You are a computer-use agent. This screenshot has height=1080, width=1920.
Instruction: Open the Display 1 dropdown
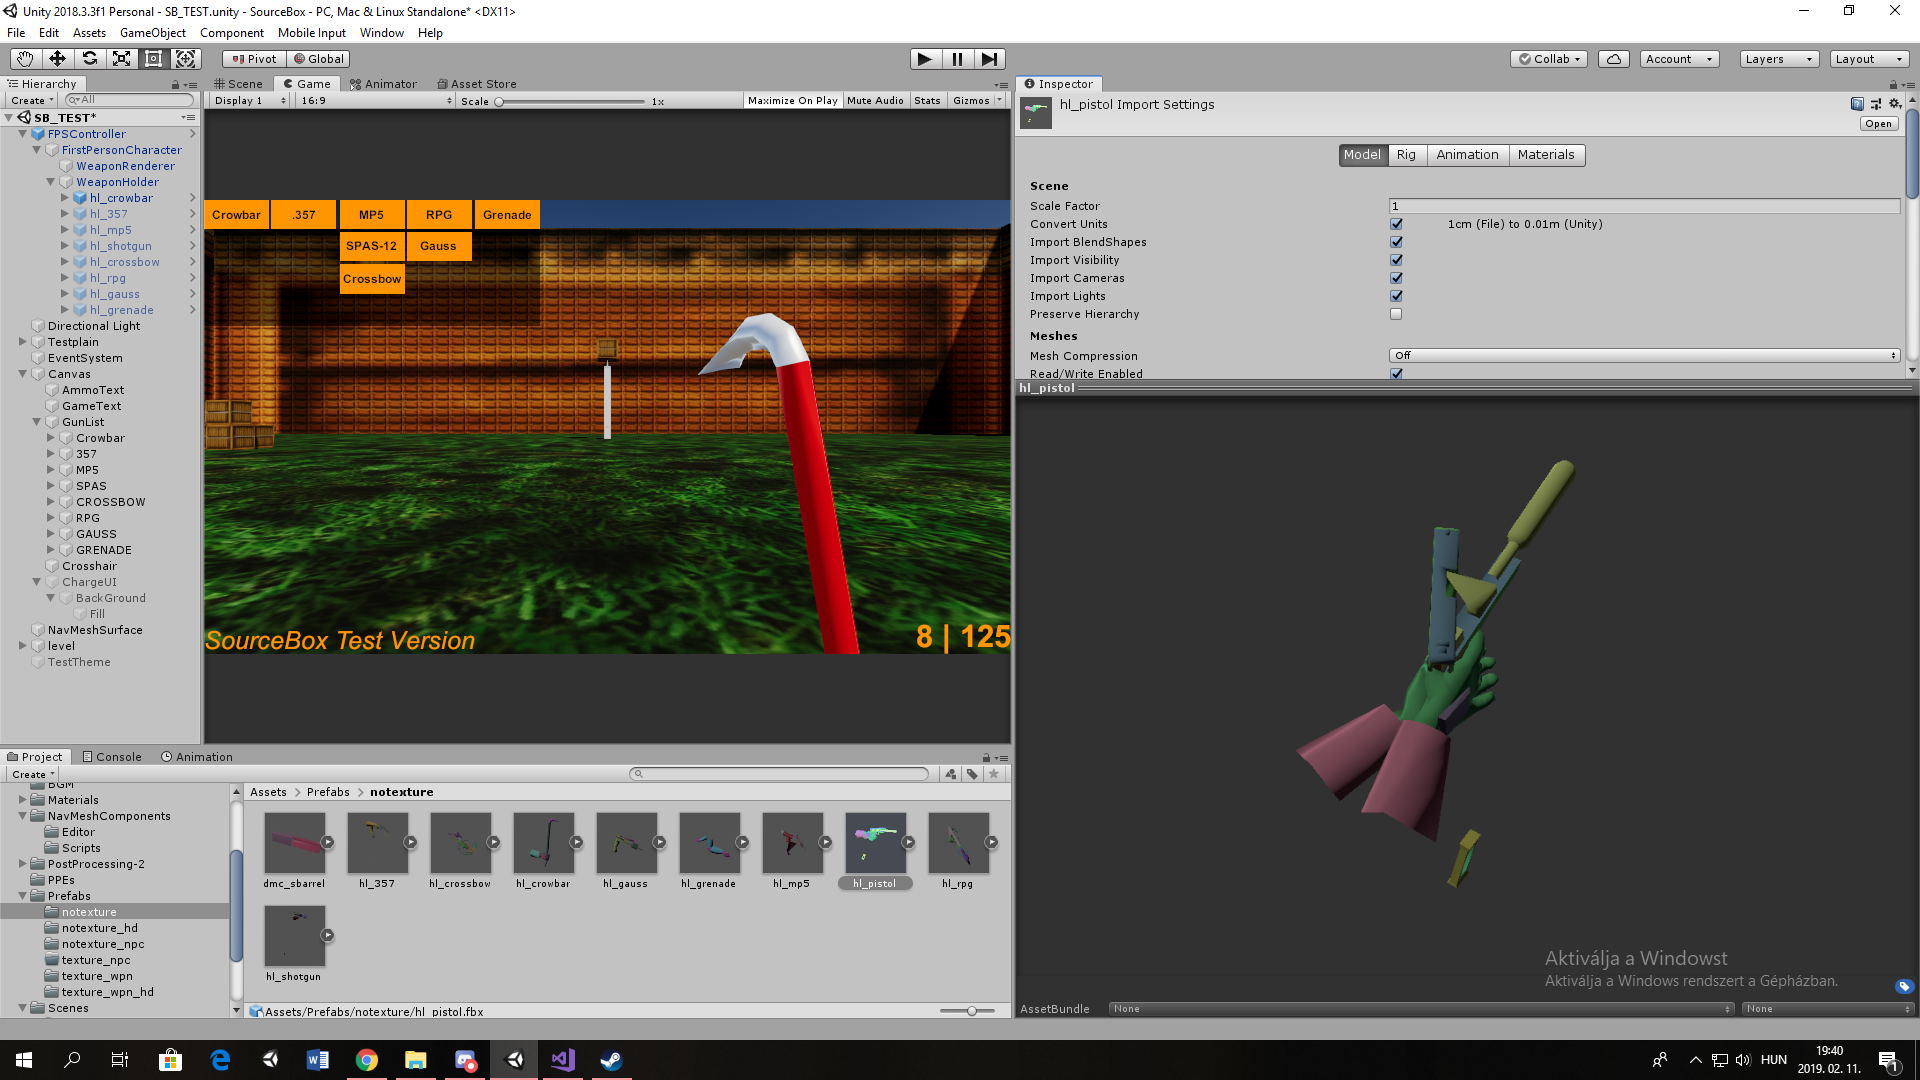tap(249, 101)
